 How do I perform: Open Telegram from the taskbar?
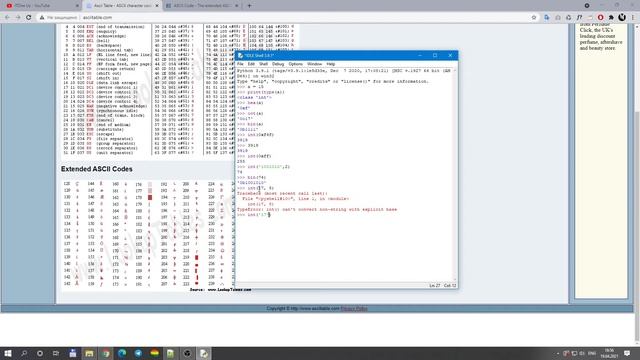(x=138, y=353)
